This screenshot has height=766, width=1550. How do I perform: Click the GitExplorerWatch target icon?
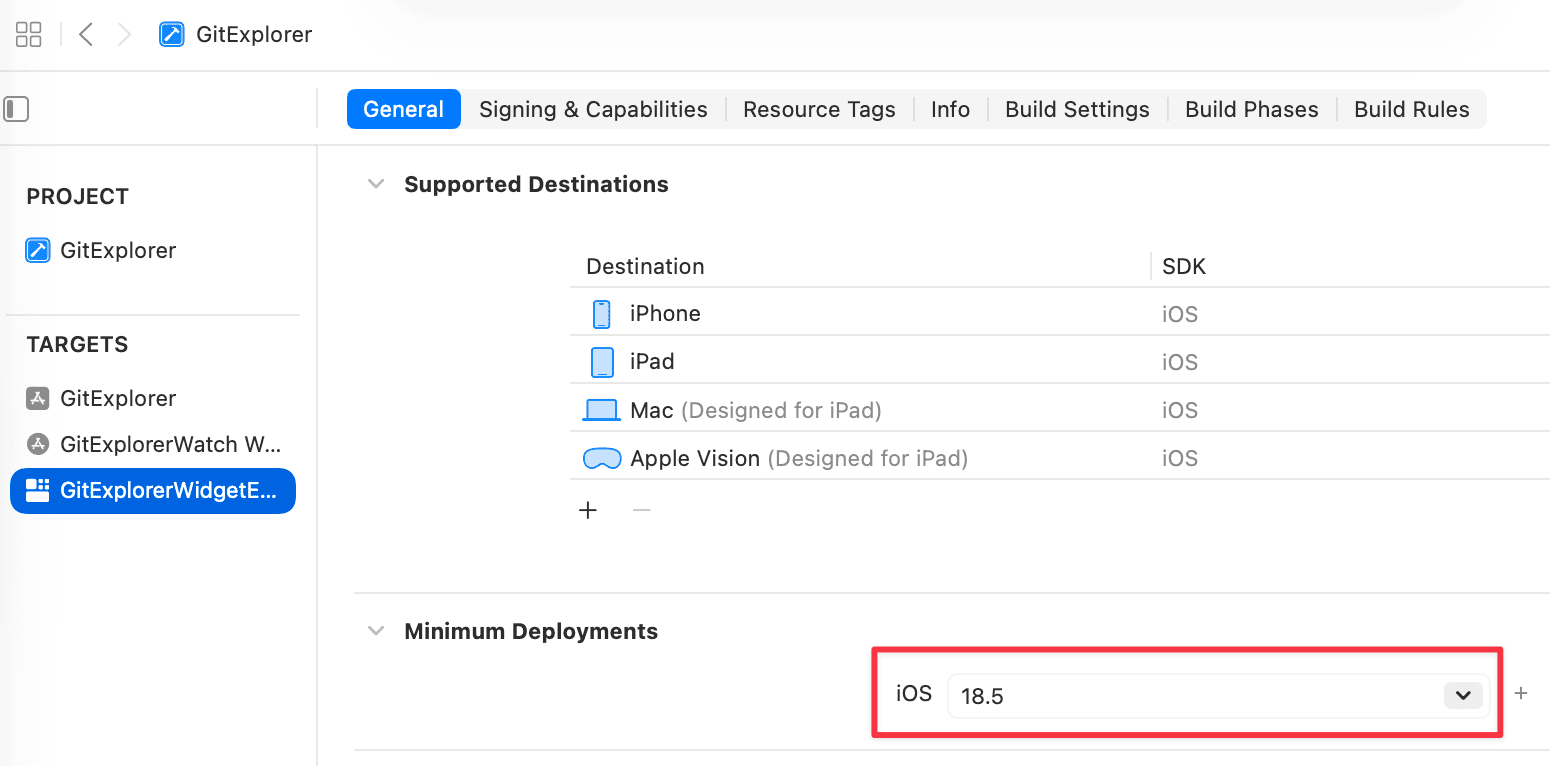(37, 444)
